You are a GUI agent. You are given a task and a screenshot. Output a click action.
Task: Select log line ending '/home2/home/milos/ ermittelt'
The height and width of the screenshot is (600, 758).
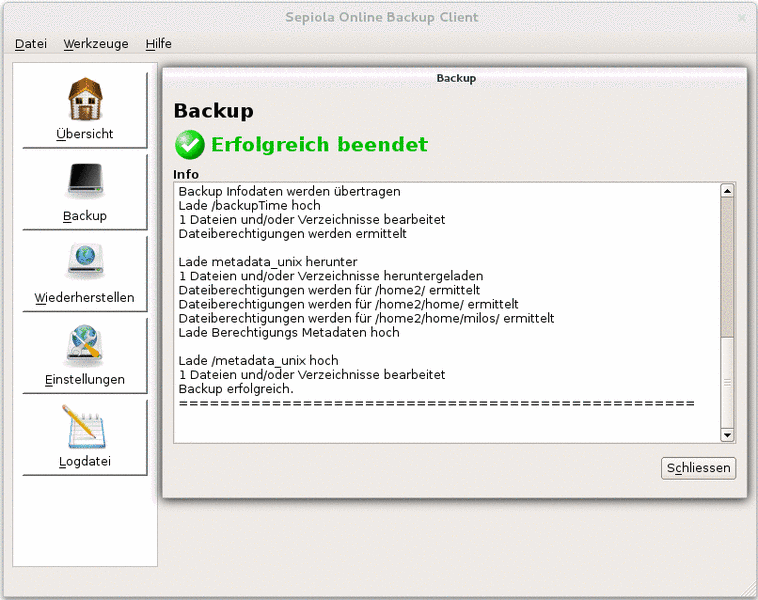pos(366,318)
